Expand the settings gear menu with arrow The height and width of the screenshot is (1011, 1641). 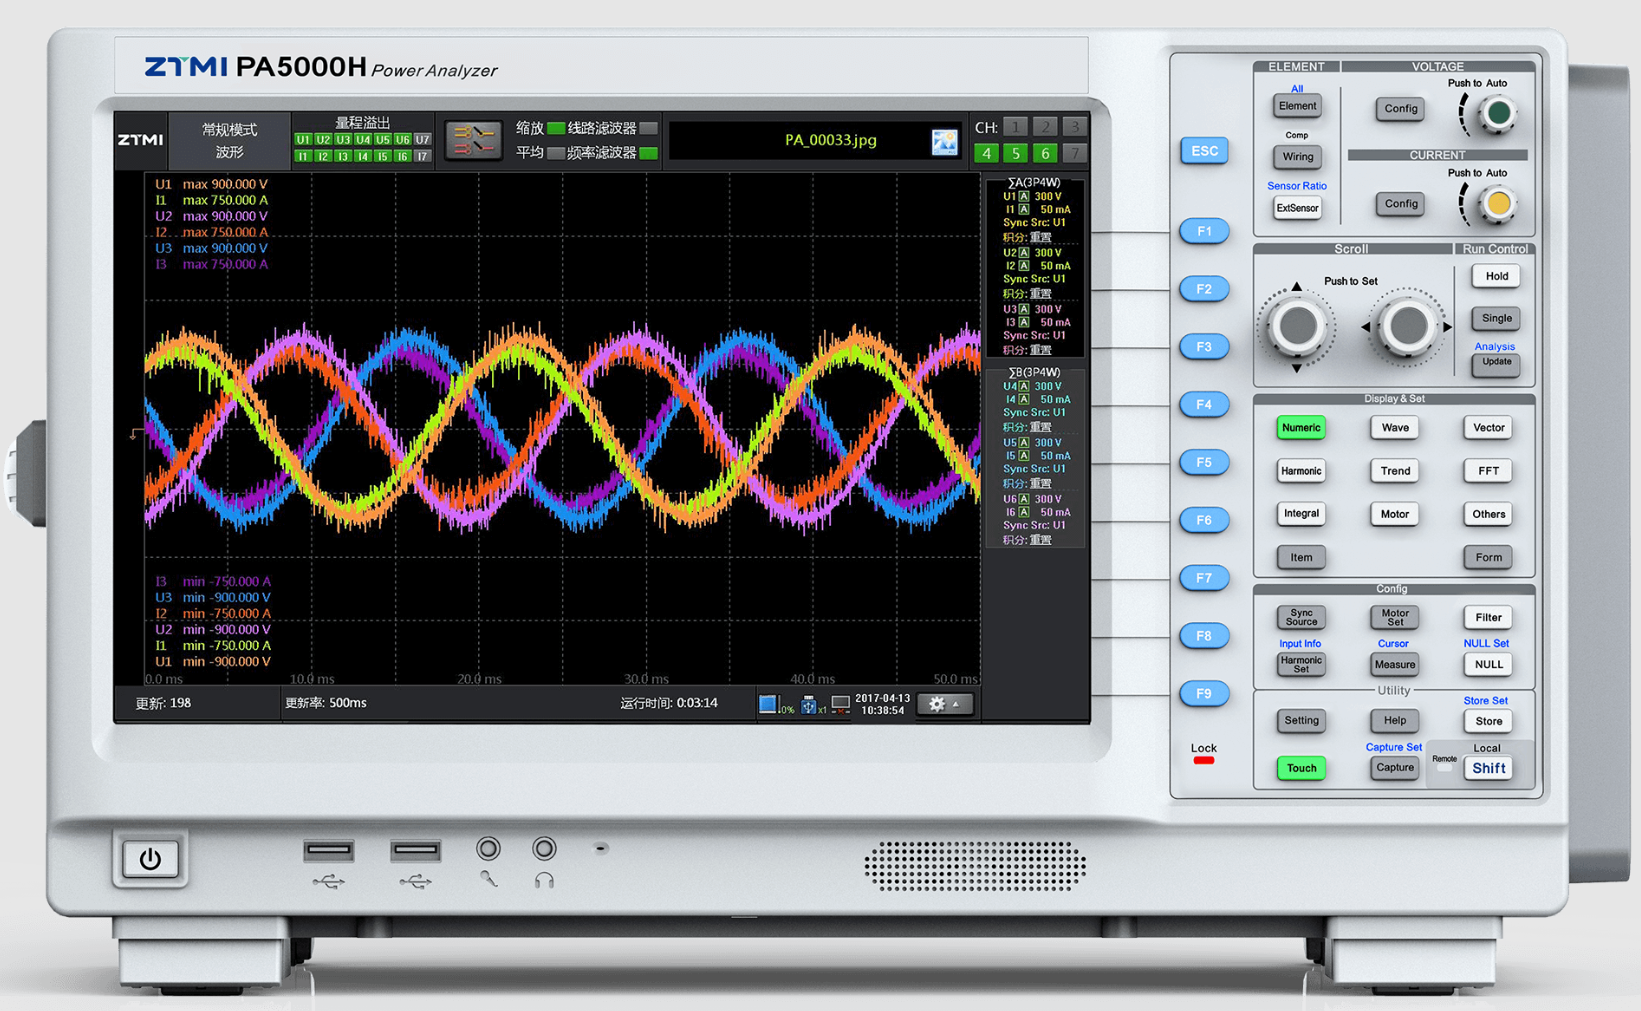[x=943, y=704]
